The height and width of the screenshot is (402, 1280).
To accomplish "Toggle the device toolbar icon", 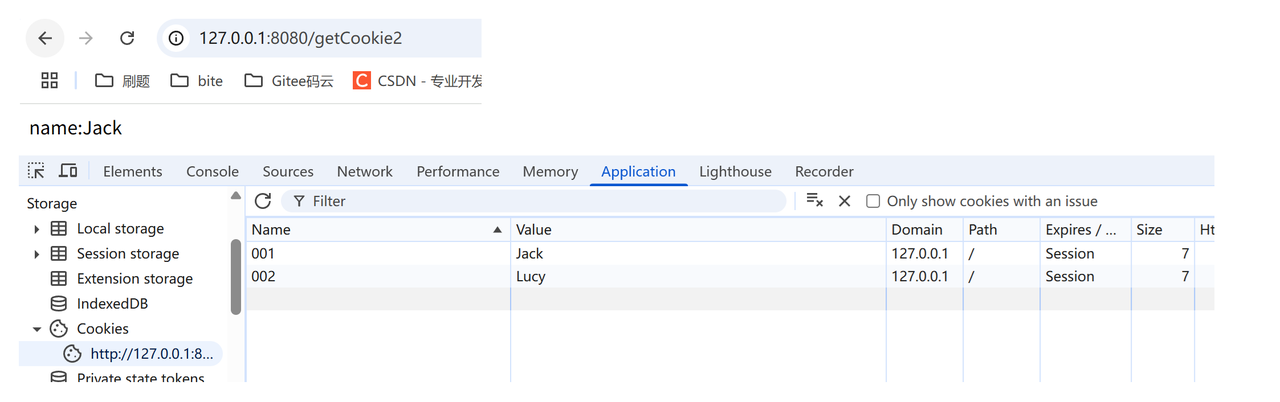I will 68,171.
